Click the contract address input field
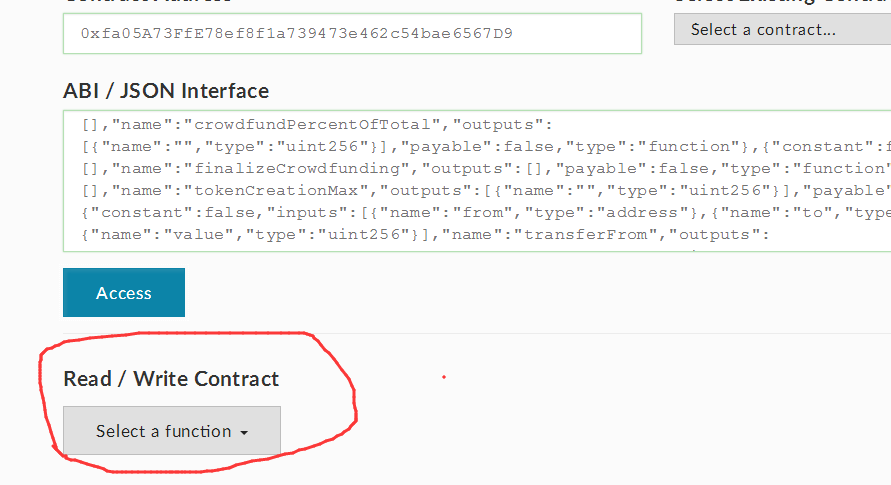Image resolution: width=891 pixels, height=485 pixels. point(352,33)
